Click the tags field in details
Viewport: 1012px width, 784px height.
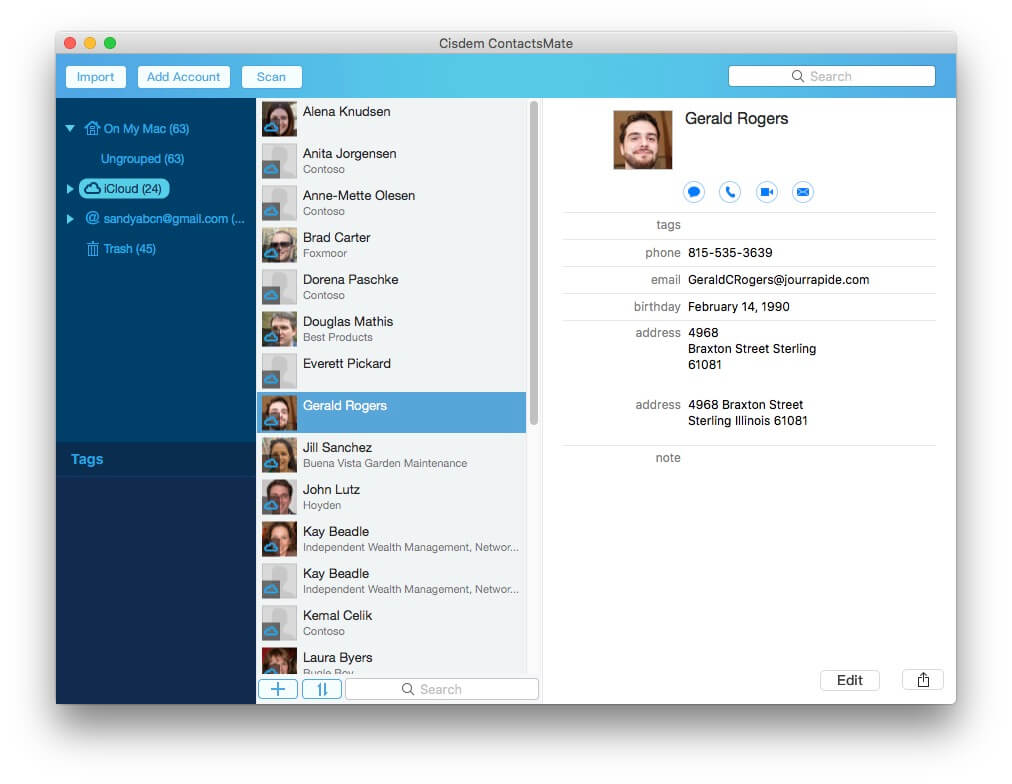[749, 225]
